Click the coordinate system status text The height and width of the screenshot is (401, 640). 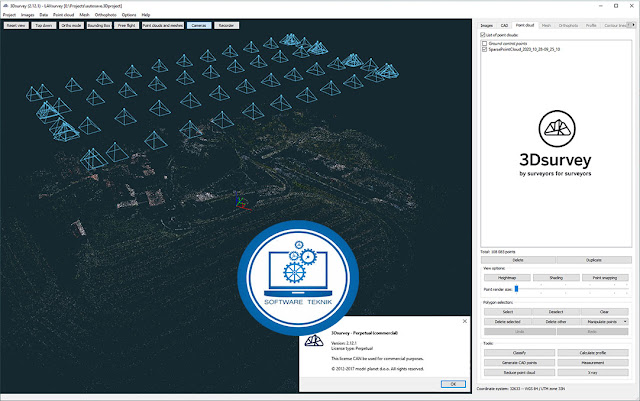521,389
